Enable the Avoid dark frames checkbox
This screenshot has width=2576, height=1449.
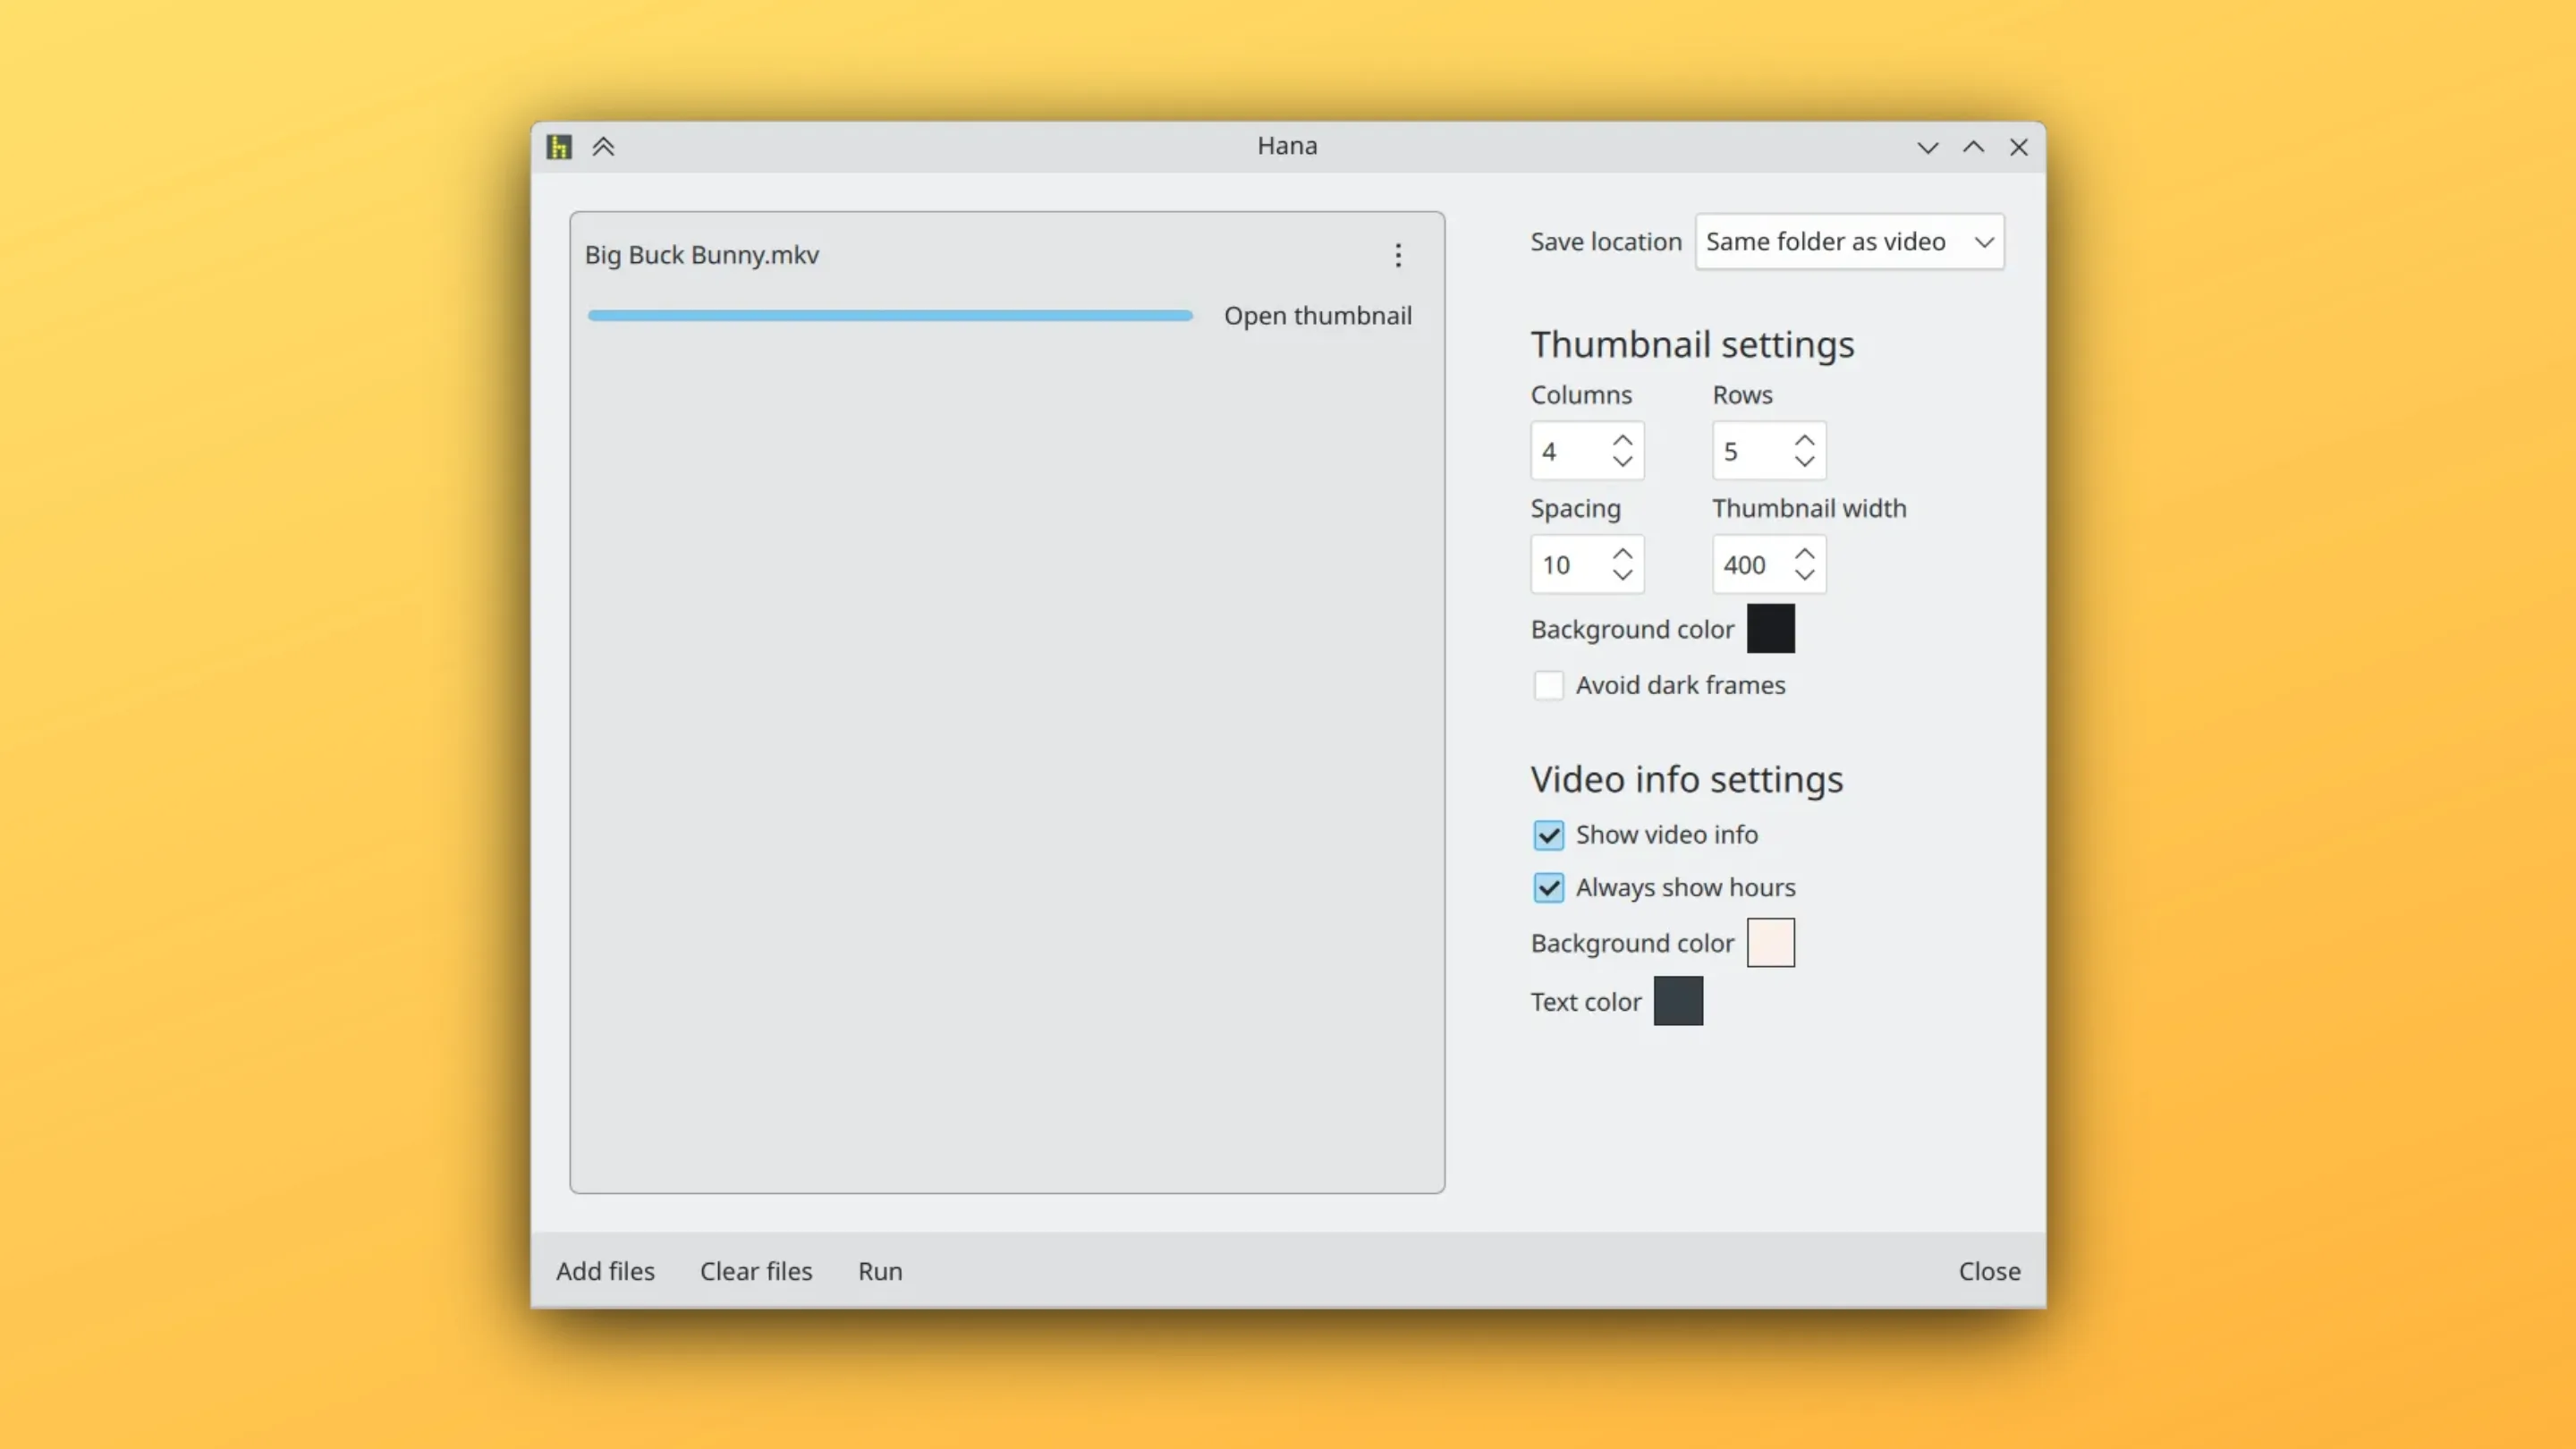click(x=1548, y=685)
